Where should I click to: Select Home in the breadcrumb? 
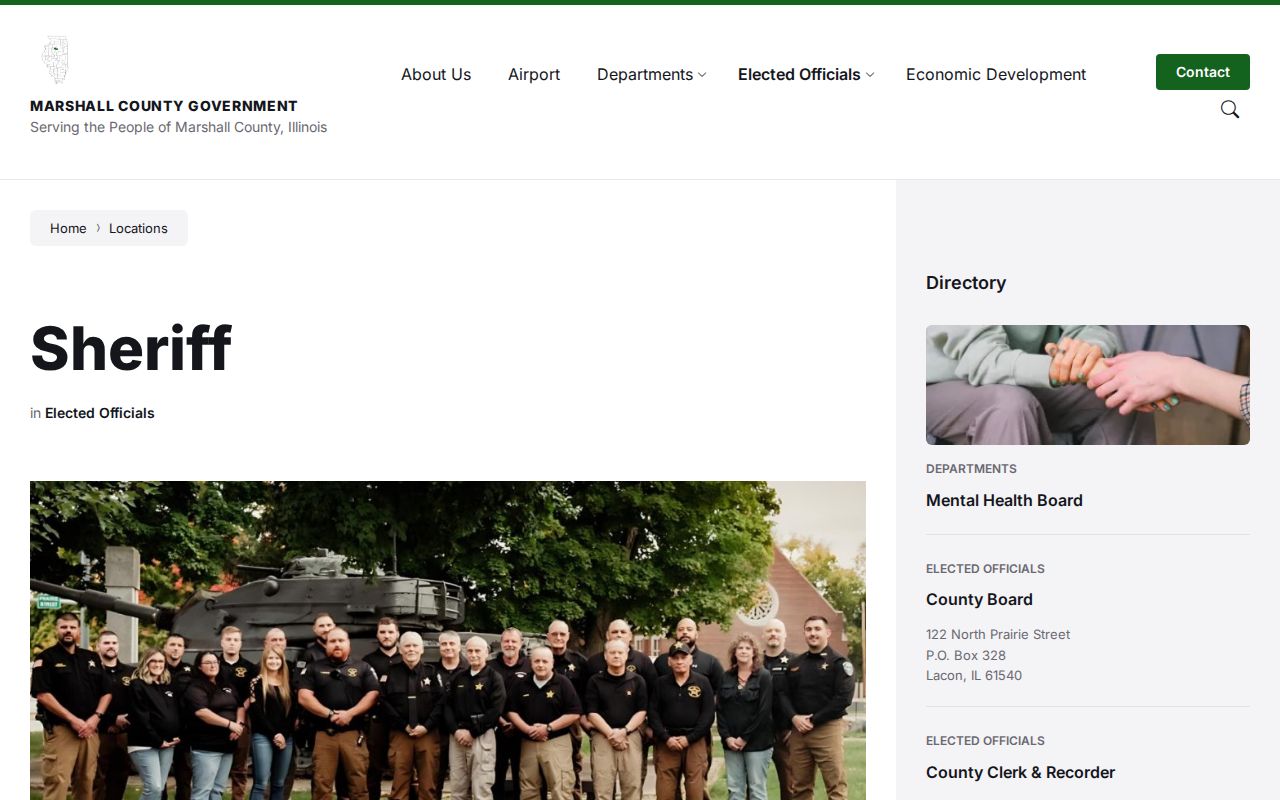coord(68,228)
